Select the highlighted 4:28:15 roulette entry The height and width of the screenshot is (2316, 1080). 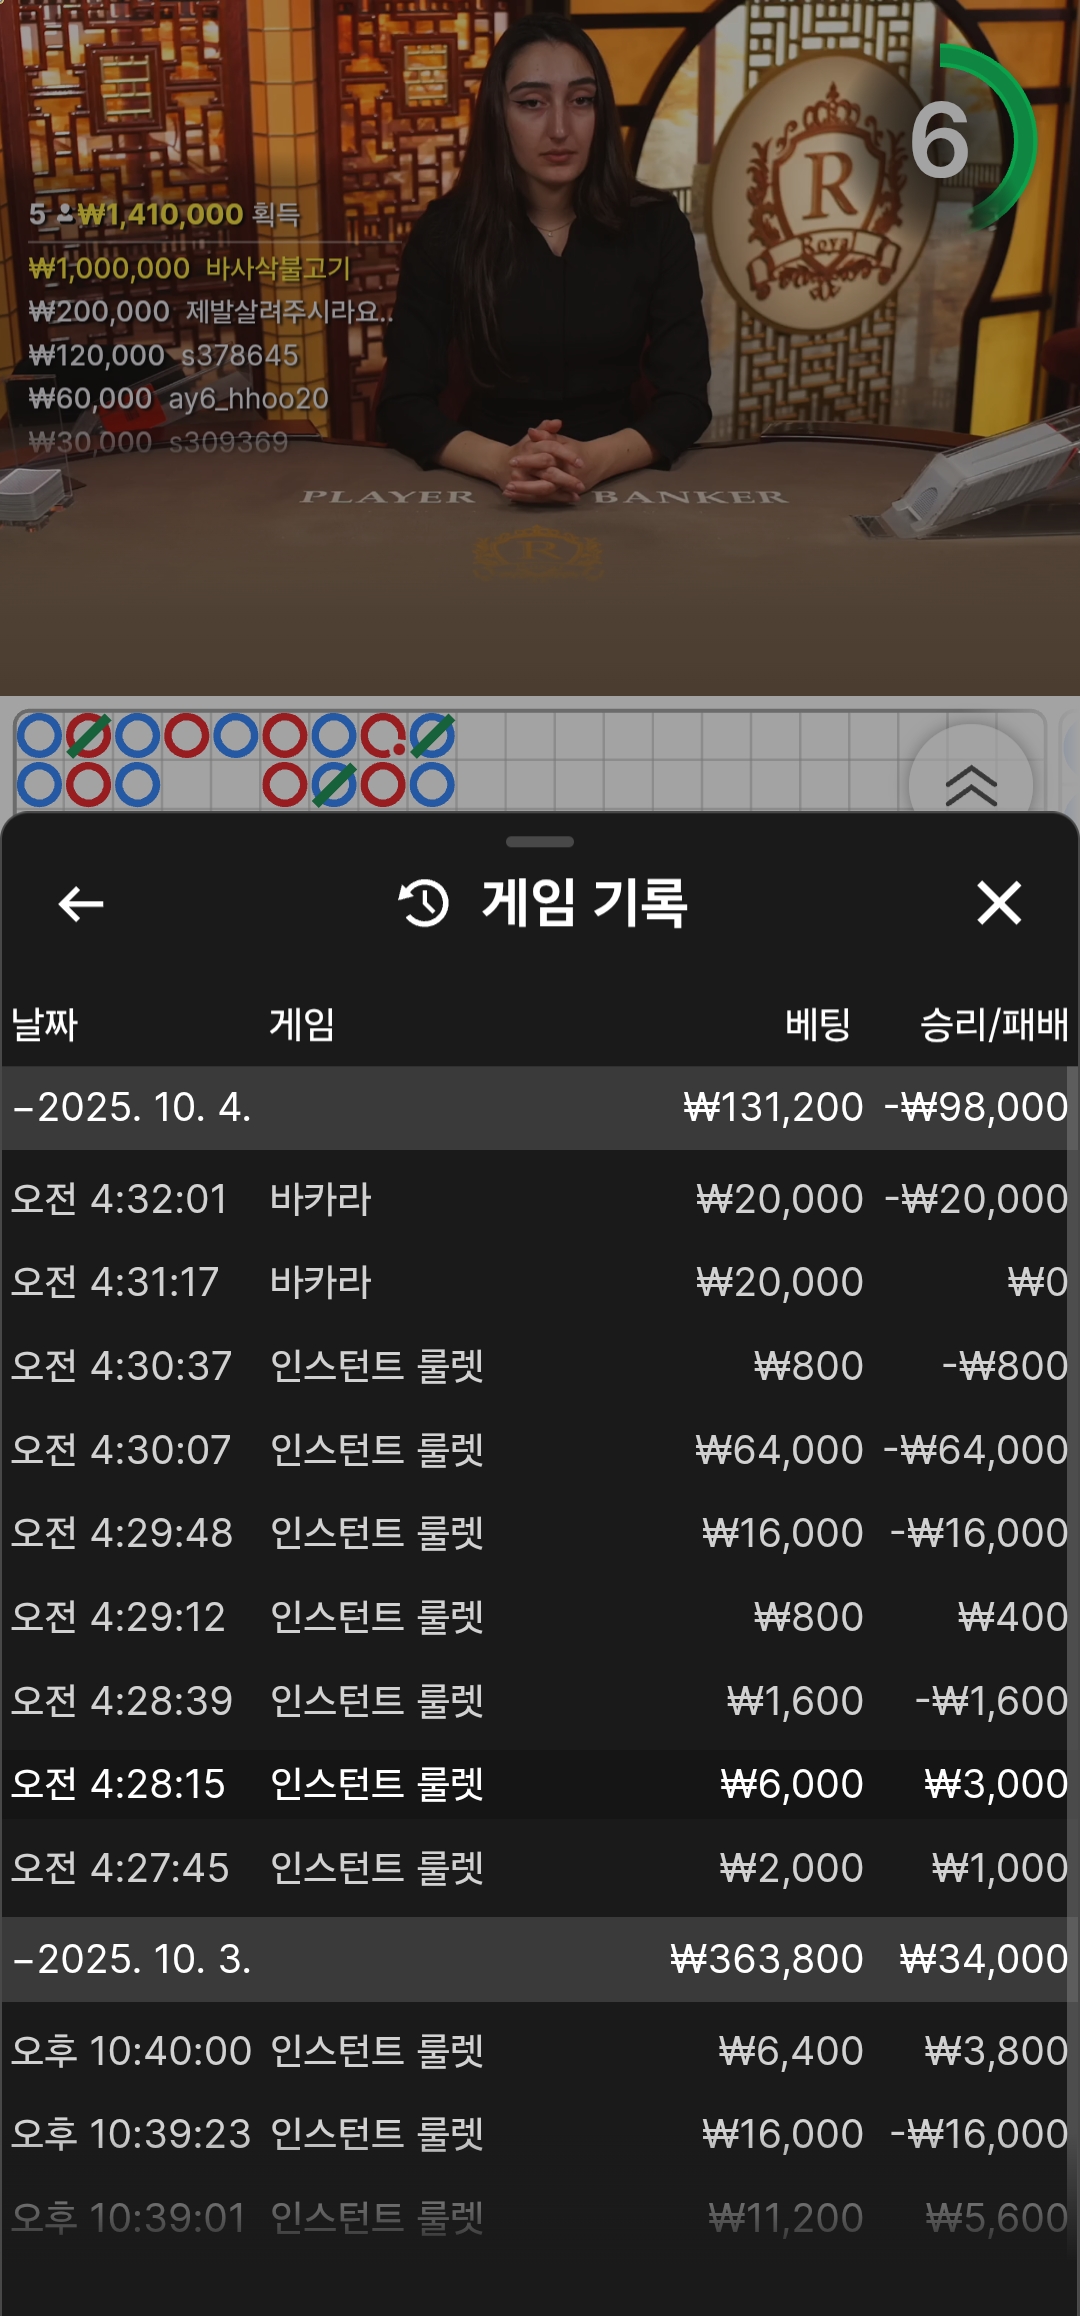tap(540, 1784)
